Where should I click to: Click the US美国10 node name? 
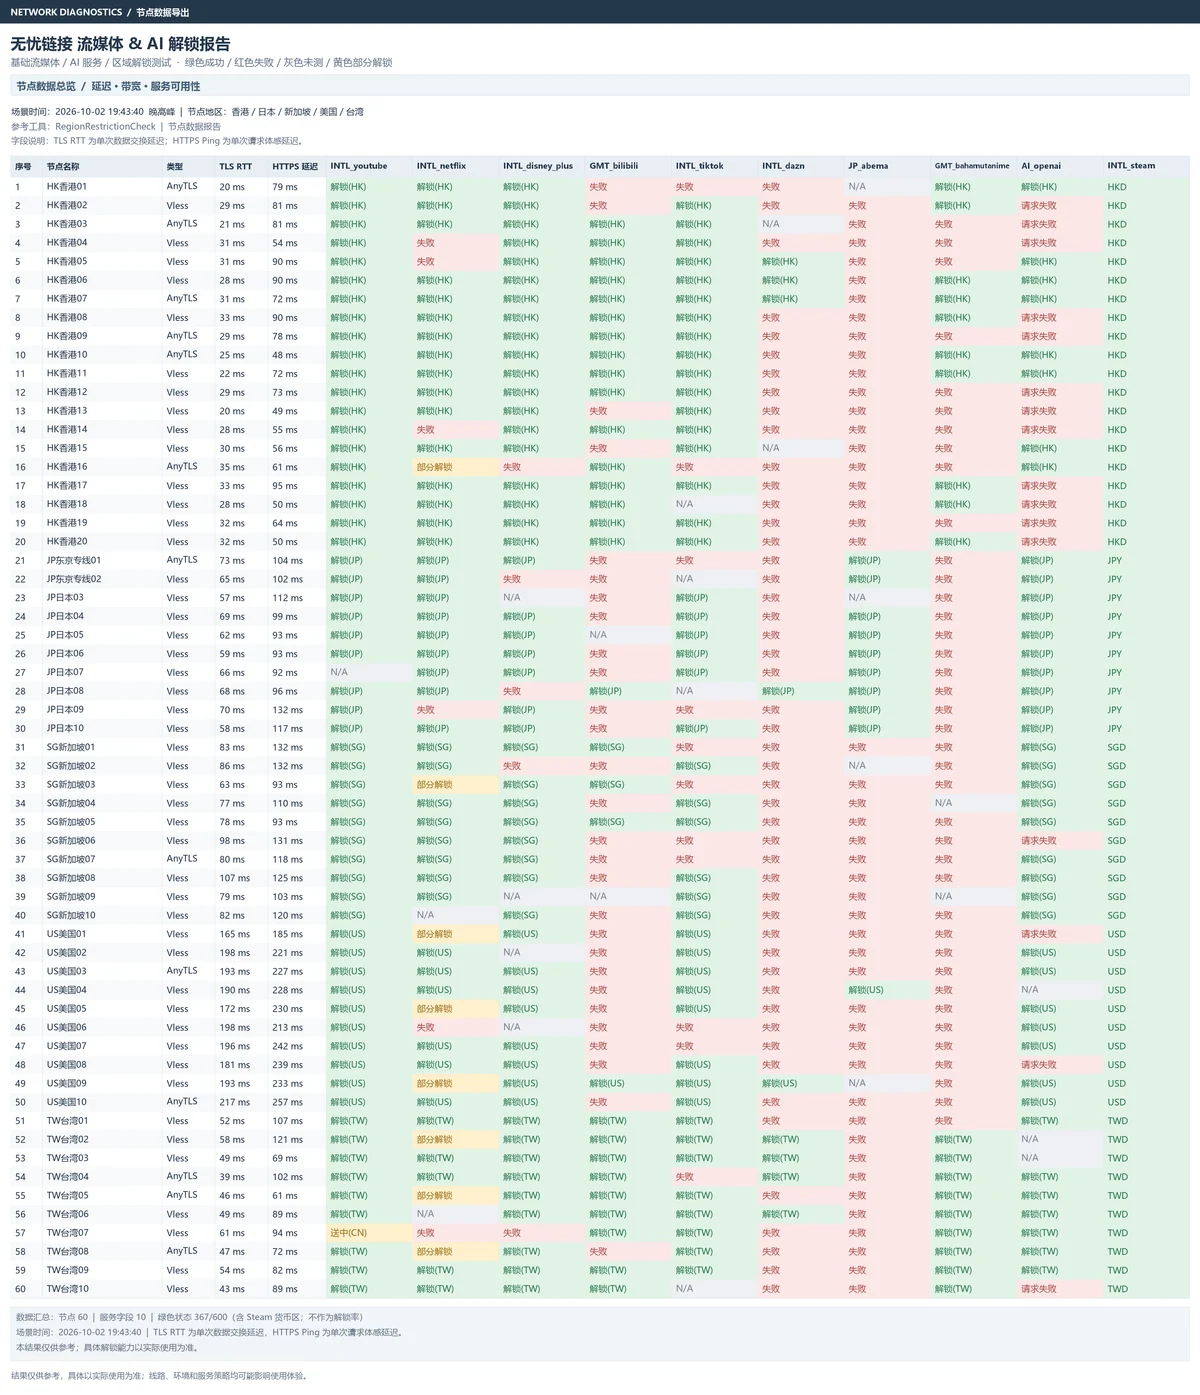(67, 1102)
